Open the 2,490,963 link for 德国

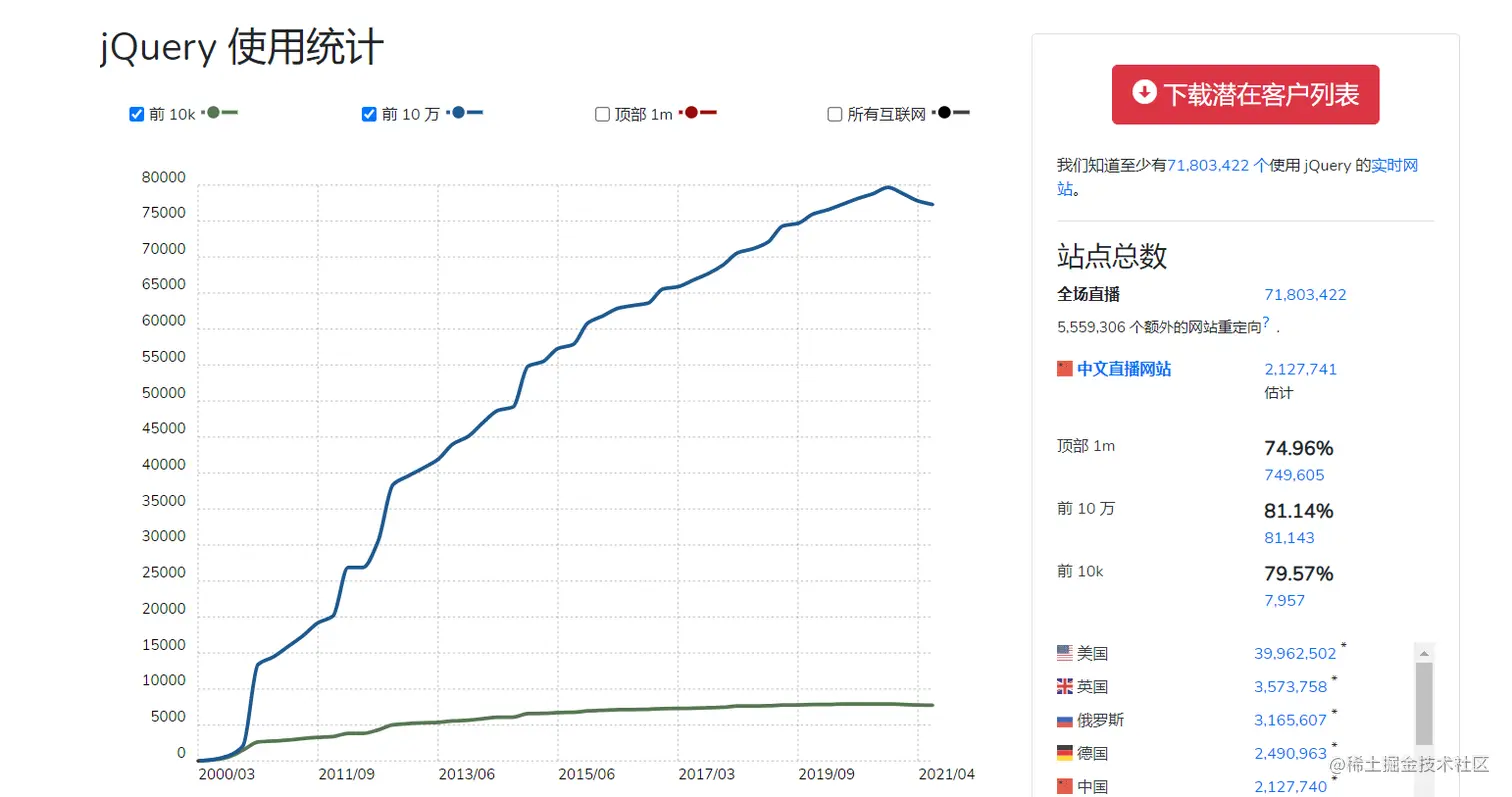(x=1290, y=753)
